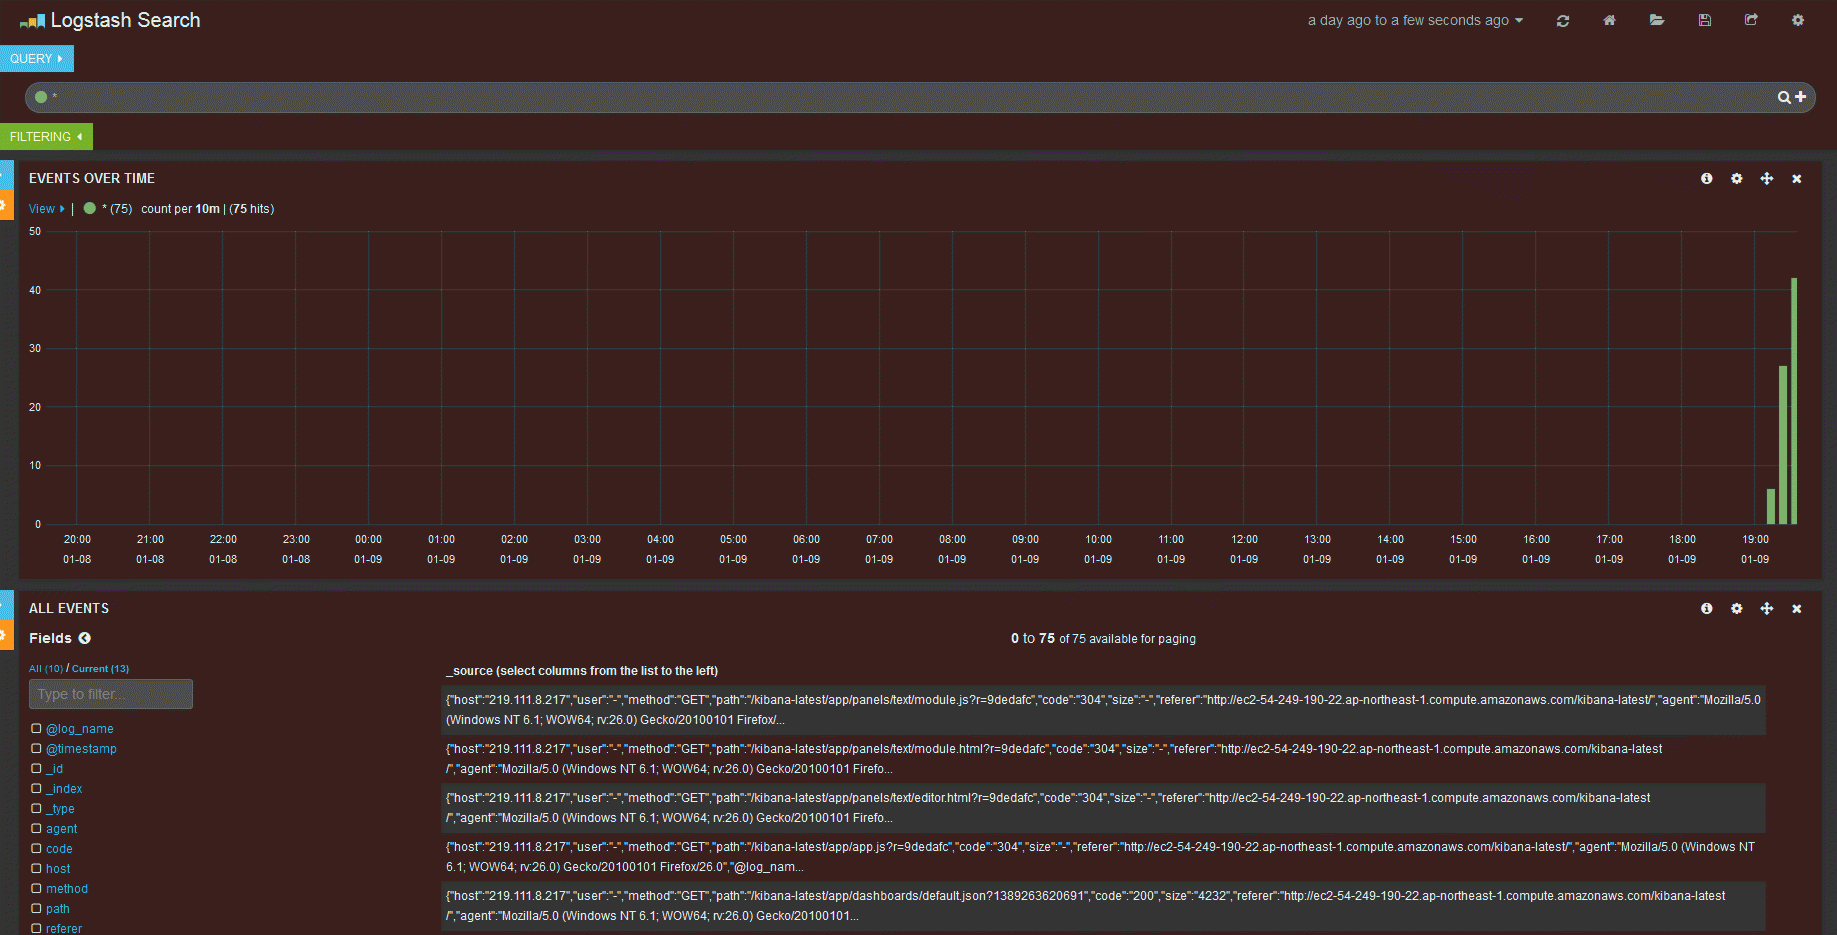Show info for Events Over Time panel
Image resolution: width=1837 pixels, height=935 pixels.
(1707, 178)
